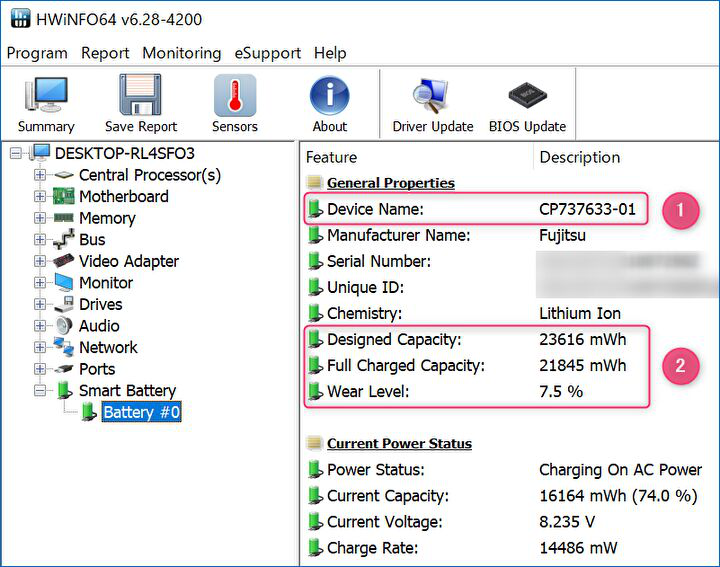This screenshot has width=720, height=567.
Task: Expand the Monitor node
Action: tap(40, 282)
